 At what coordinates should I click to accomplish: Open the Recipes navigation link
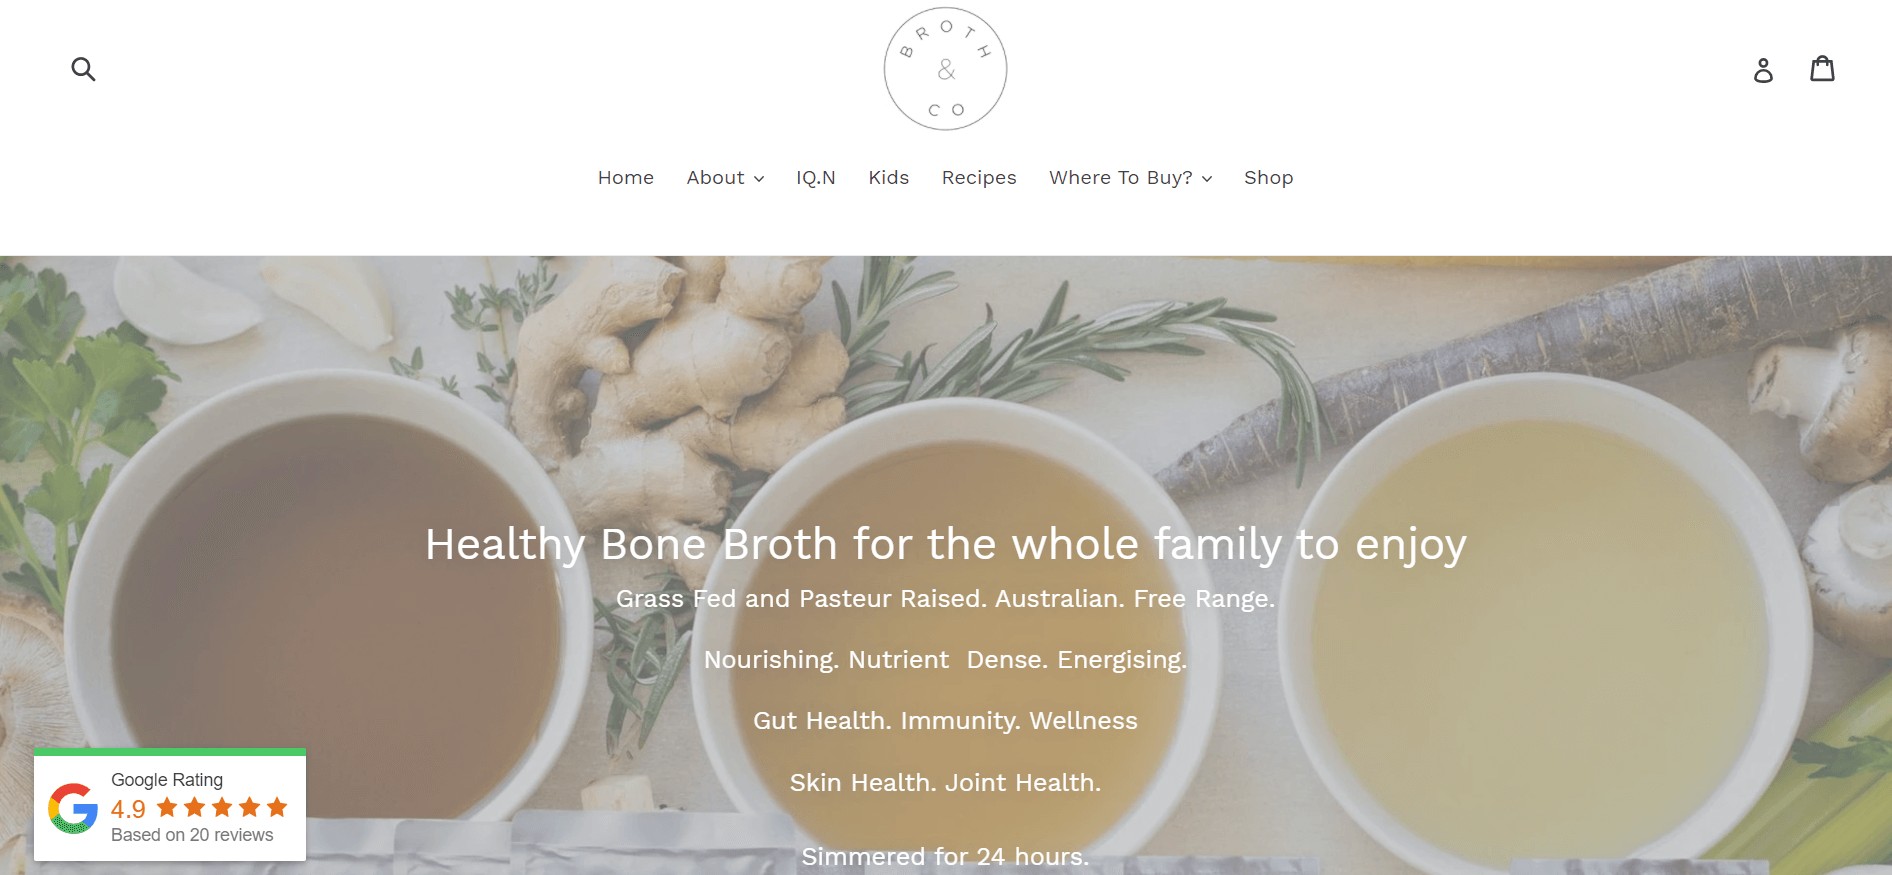[x=979, y=178]
